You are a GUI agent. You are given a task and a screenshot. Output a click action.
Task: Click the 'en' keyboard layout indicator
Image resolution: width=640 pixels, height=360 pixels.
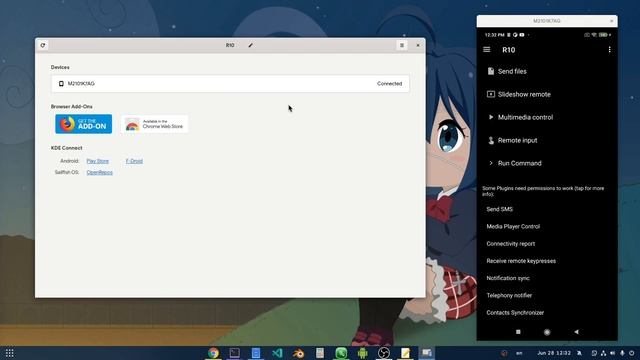pyautogui.click(x=519, y=353)
